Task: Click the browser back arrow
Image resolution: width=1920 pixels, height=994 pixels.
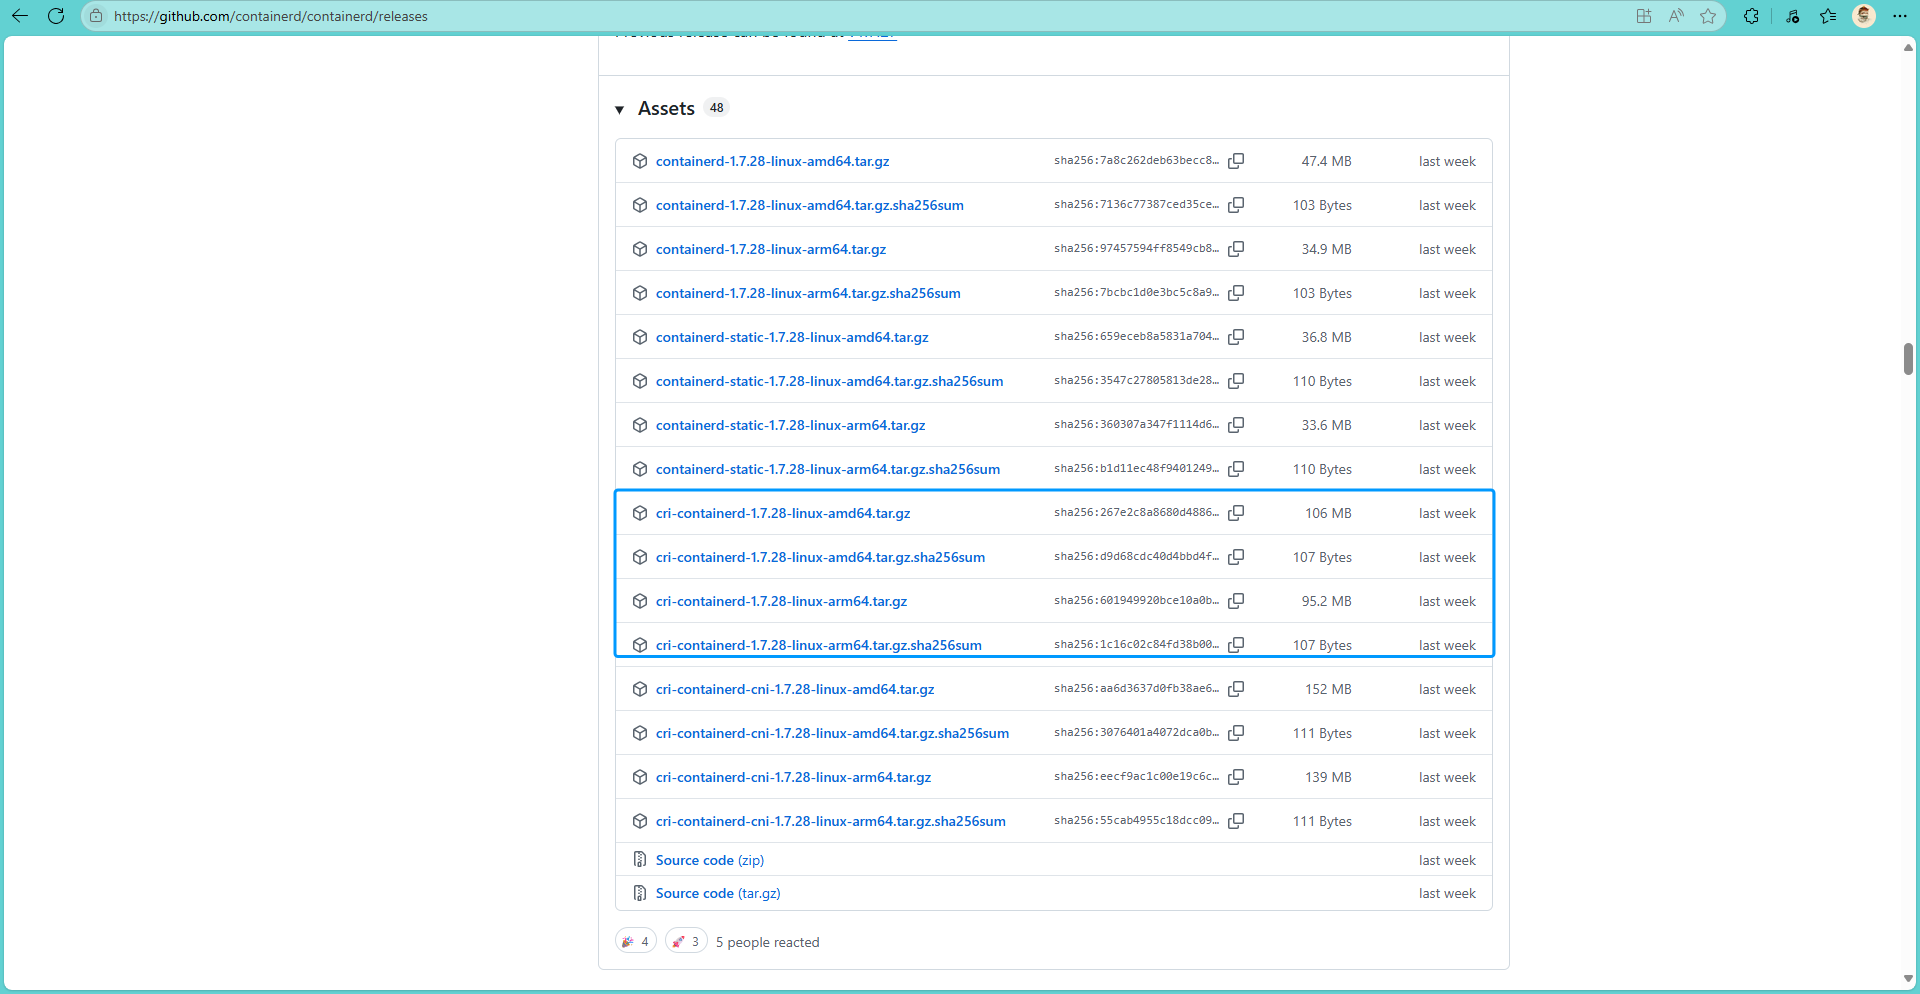Action: coord(20,16)
